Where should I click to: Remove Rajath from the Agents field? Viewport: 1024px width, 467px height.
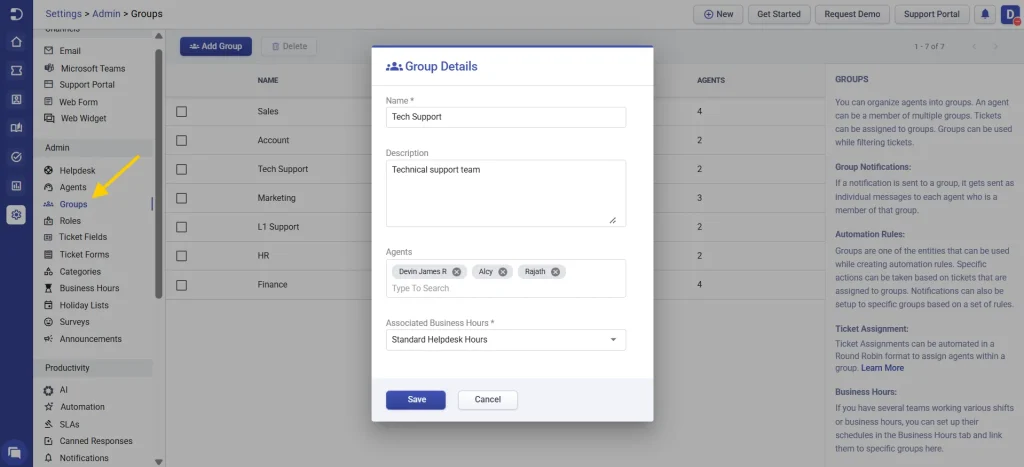(556, 272)
